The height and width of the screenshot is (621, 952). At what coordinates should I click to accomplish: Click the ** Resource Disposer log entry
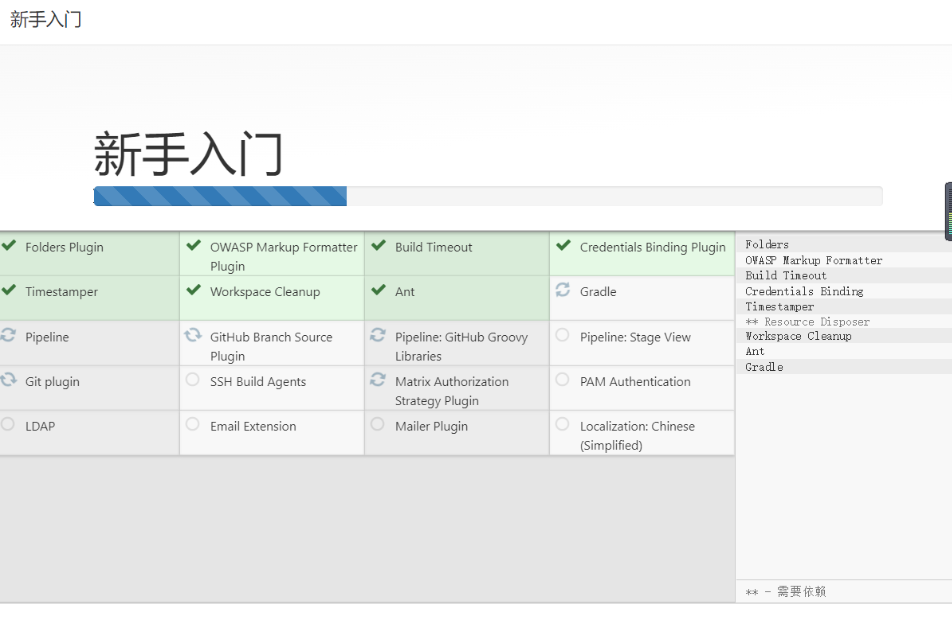pos(808,322)
